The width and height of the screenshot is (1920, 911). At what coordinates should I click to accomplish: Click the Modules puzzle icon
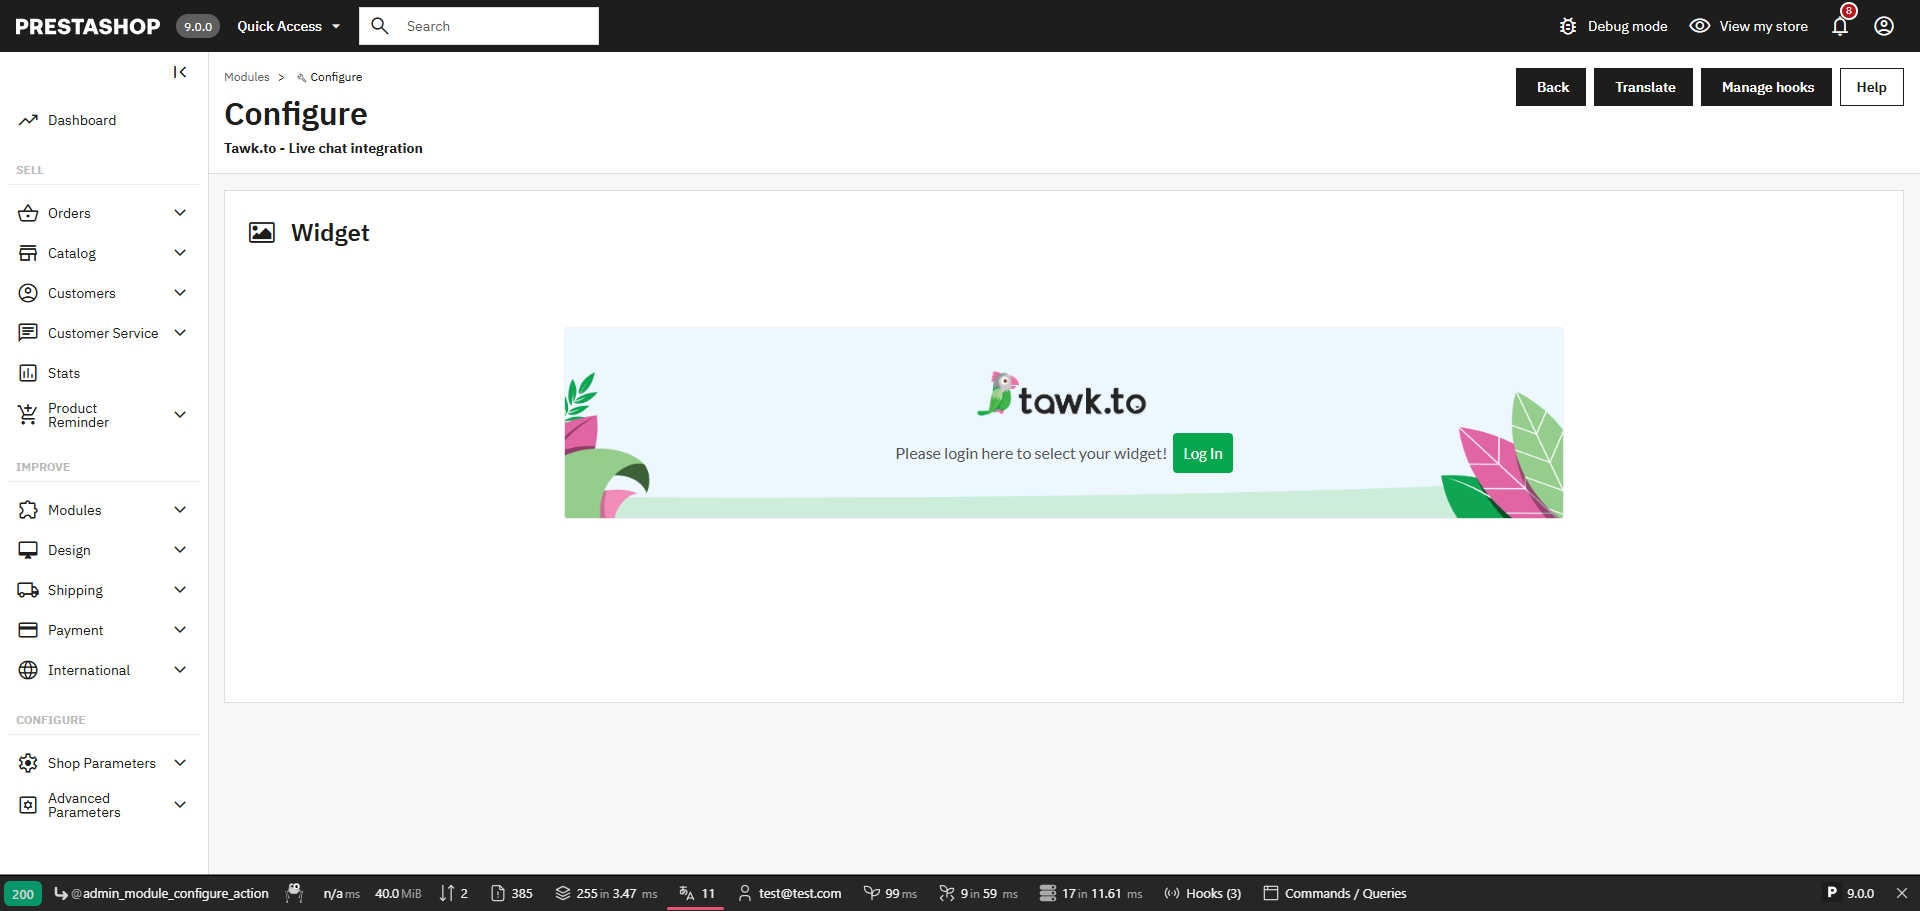[28, 510]
